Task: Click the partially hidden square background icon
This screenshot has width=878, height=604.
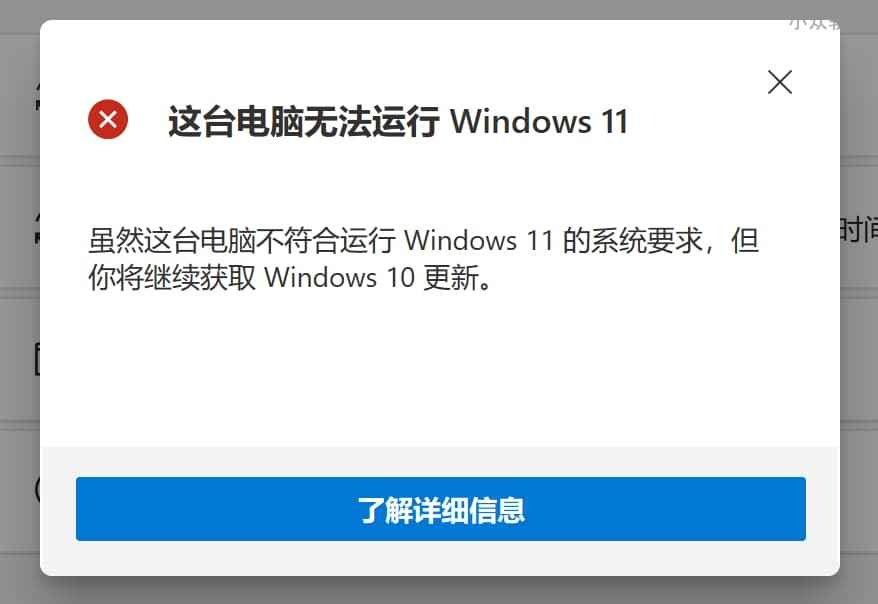Action: click(38, 359)
